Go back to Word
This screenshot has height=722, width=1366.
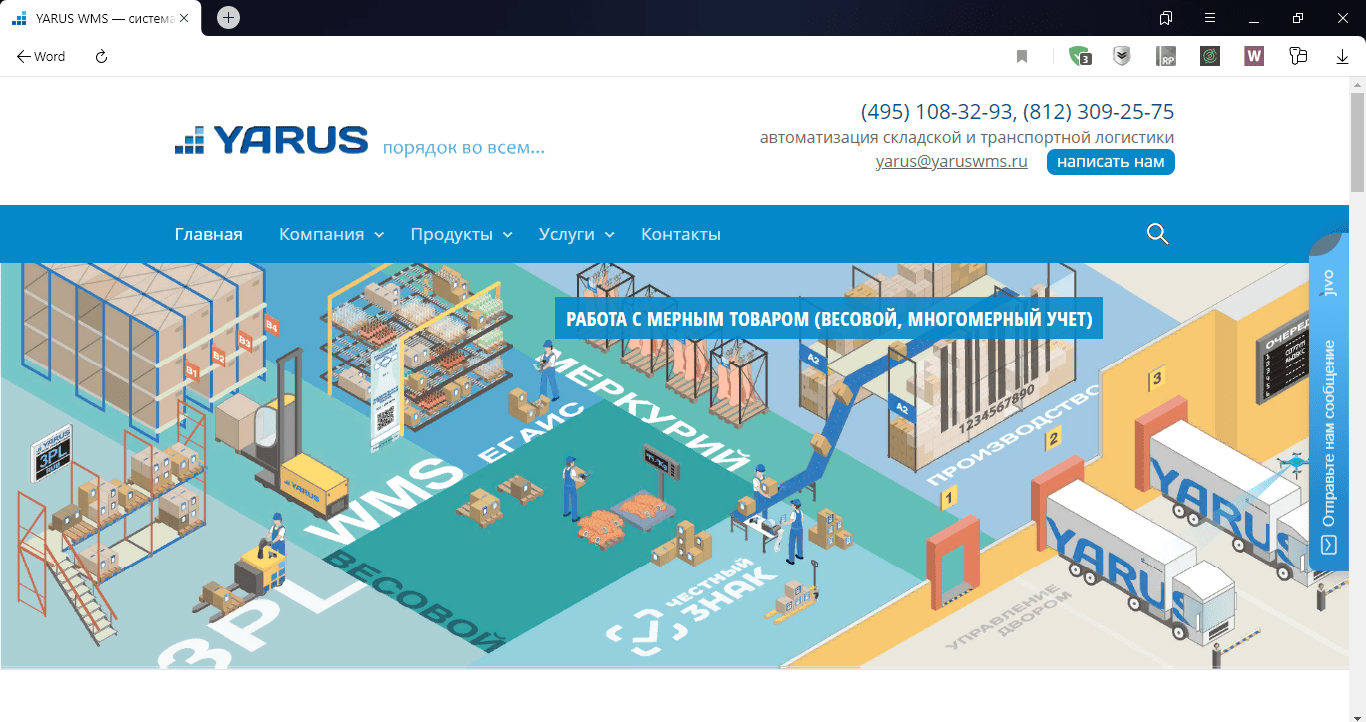tap(41, 57)
